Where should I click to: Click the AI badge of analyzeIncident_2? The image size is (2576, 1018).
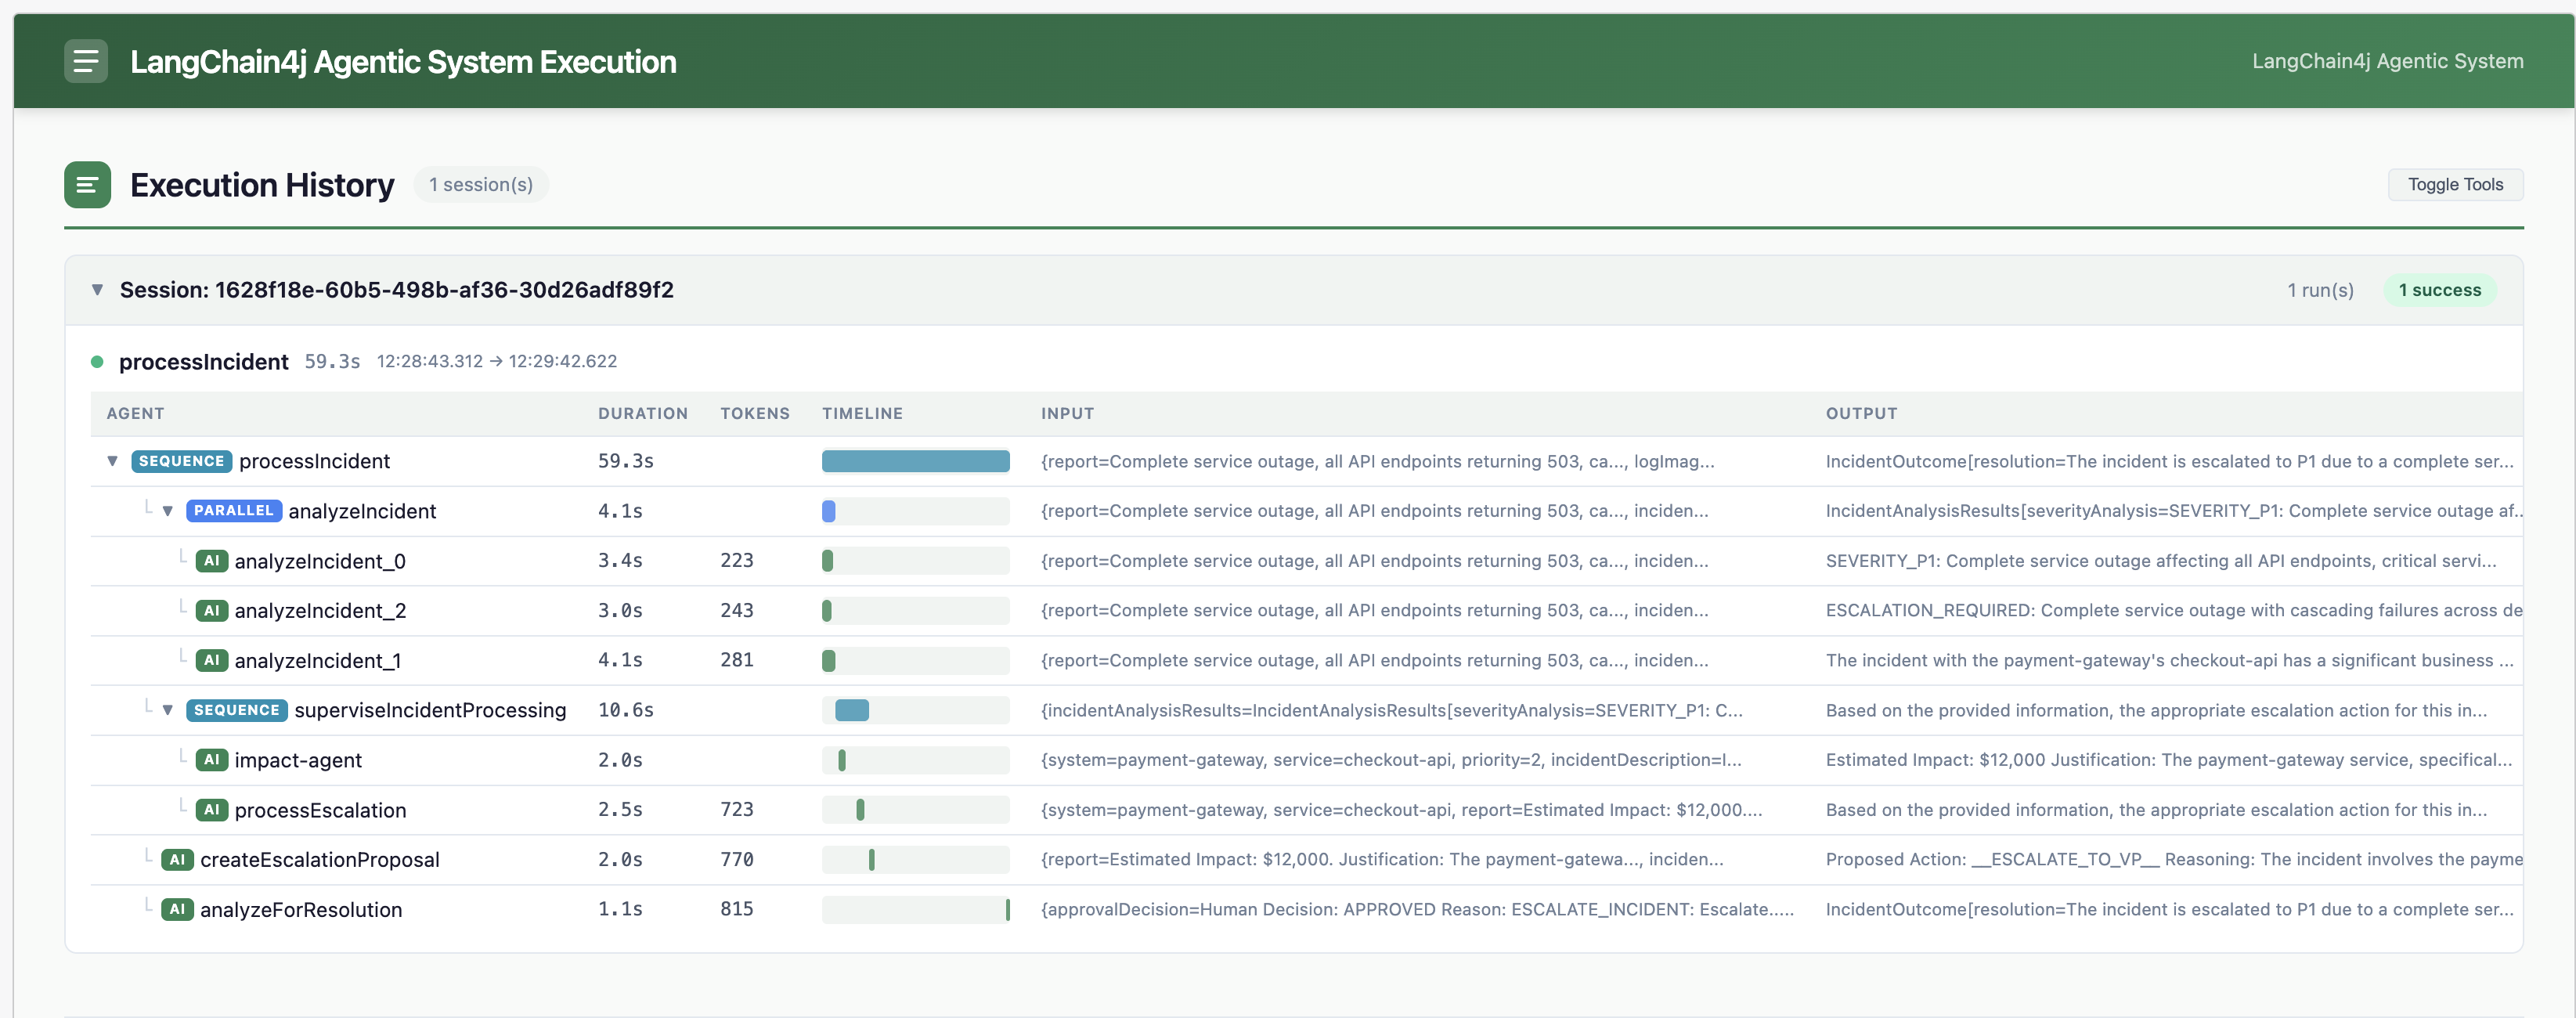[x=211, y=611]
